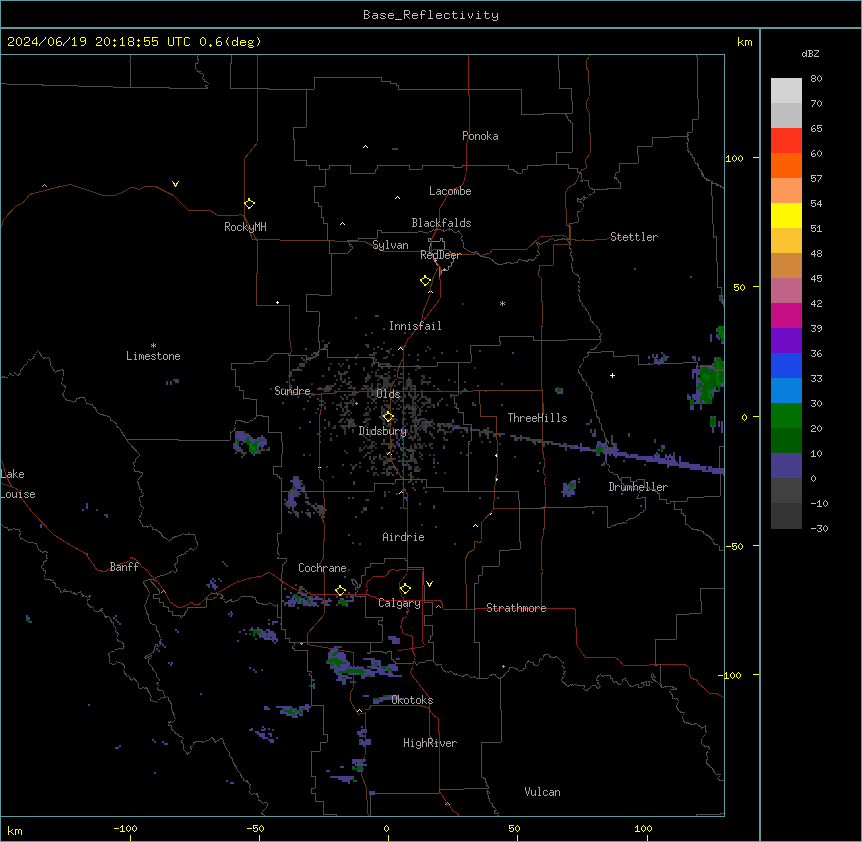The height and width of the screenshot is (842, 862).
Task: Select the RedDeer label
Action: [440, 255]
